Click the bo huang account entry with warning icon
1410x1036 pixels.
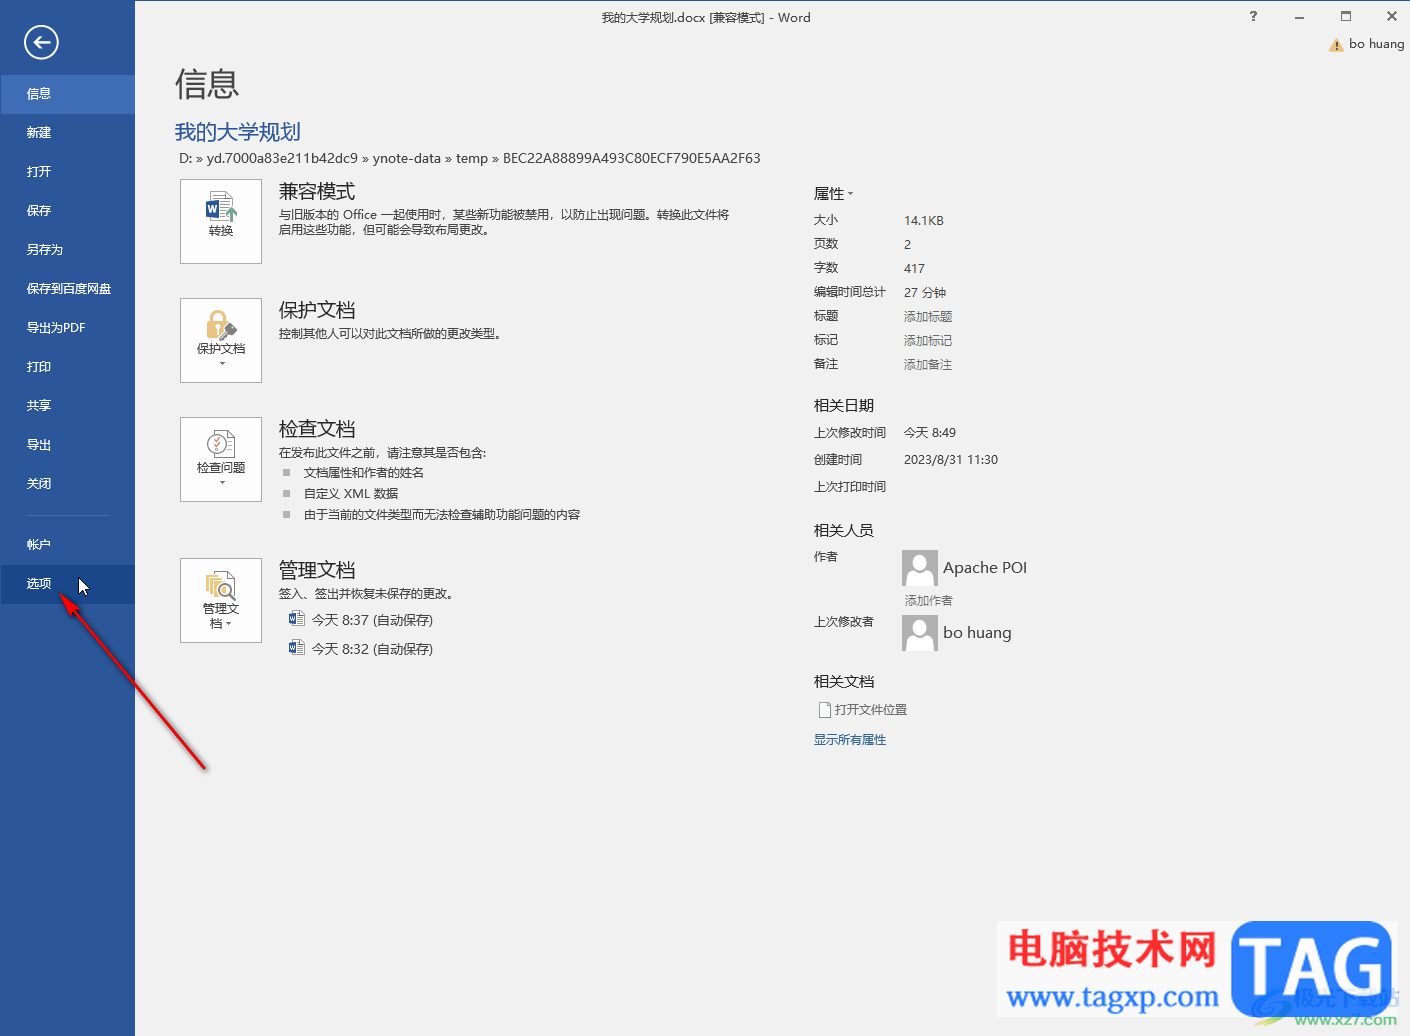tap(1367, 44)
